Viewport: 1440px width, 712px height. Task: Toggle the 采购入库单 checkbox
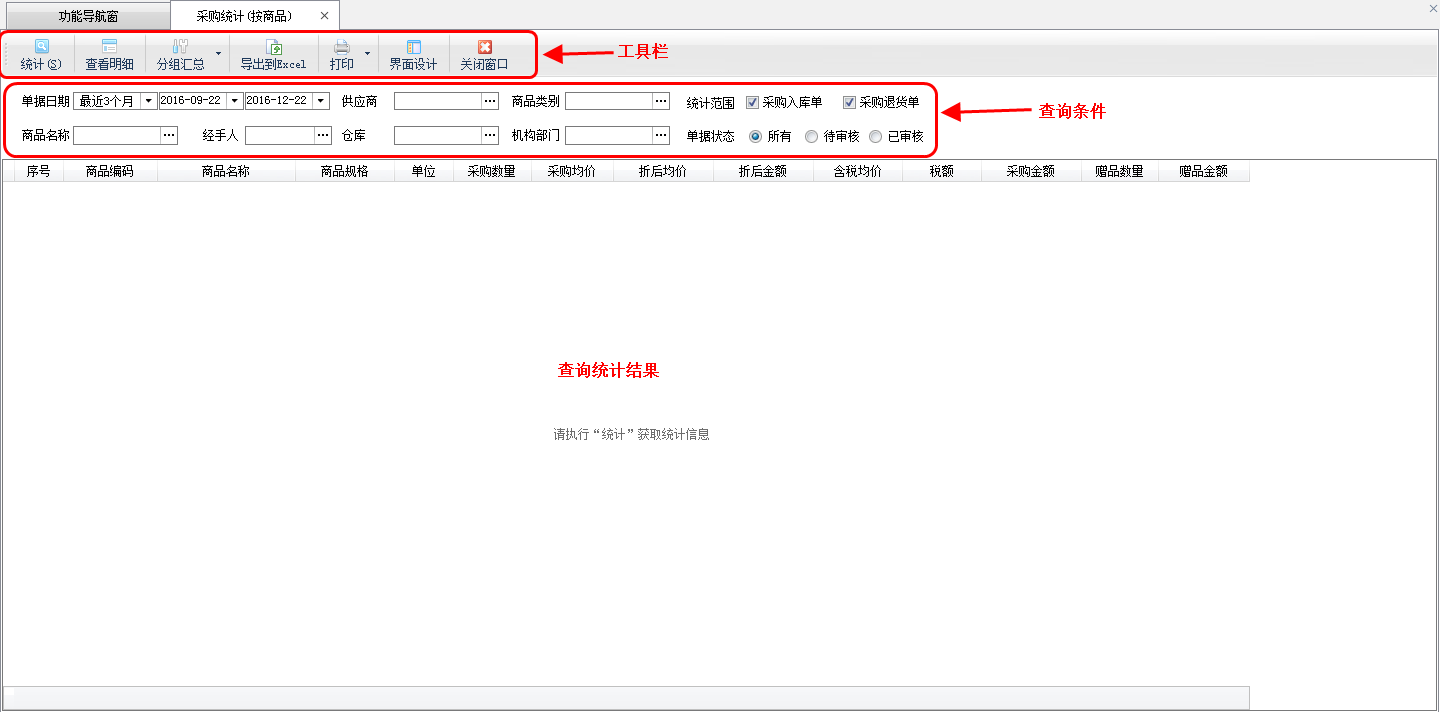coord(753,102)
